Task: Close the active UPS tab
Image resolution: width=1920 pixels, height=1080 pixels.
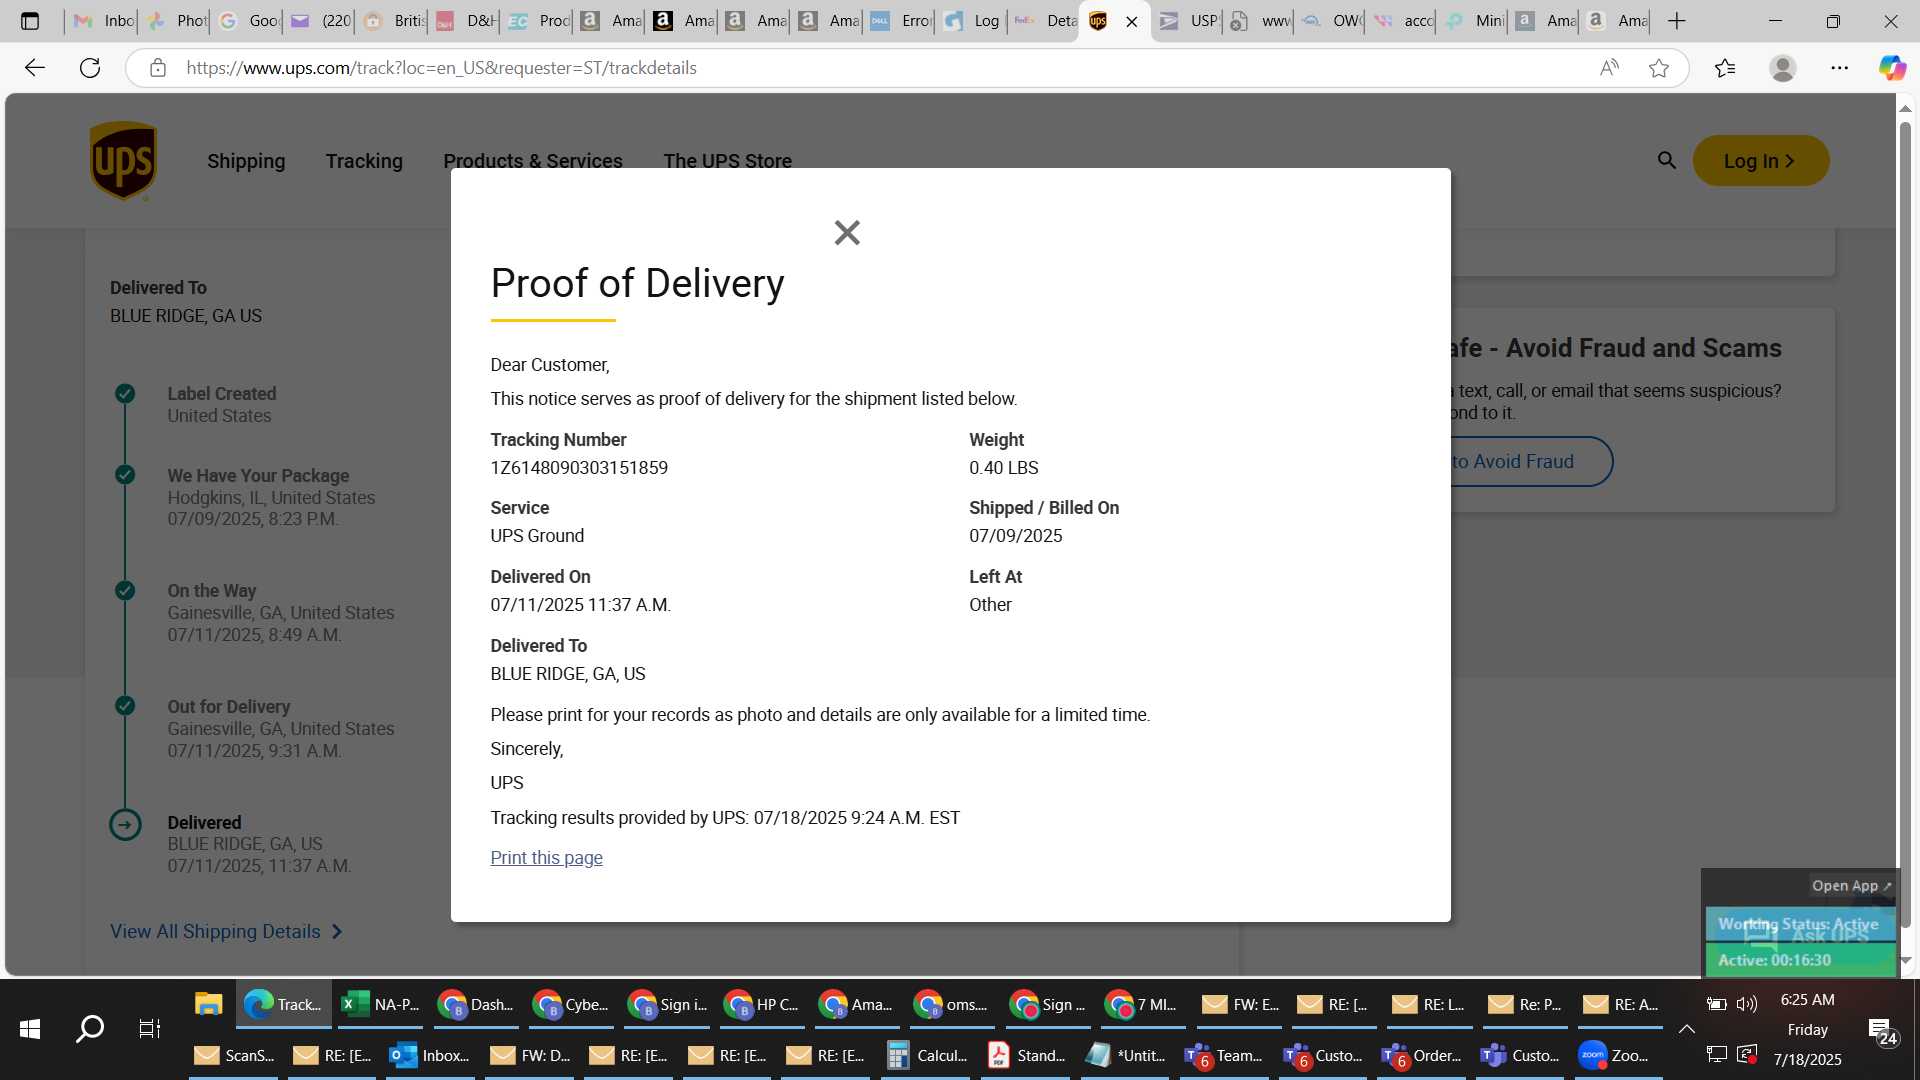Action: point(1132,21)
